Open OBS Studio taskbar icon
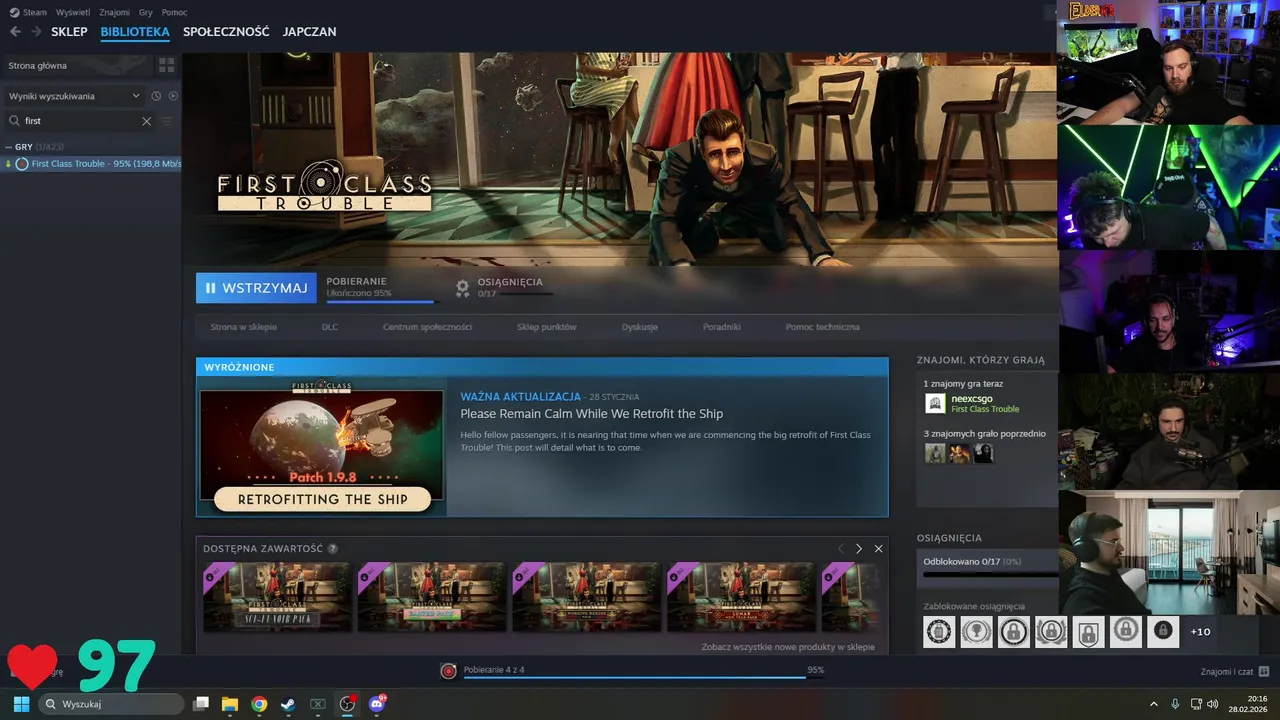 coord(347,704)
